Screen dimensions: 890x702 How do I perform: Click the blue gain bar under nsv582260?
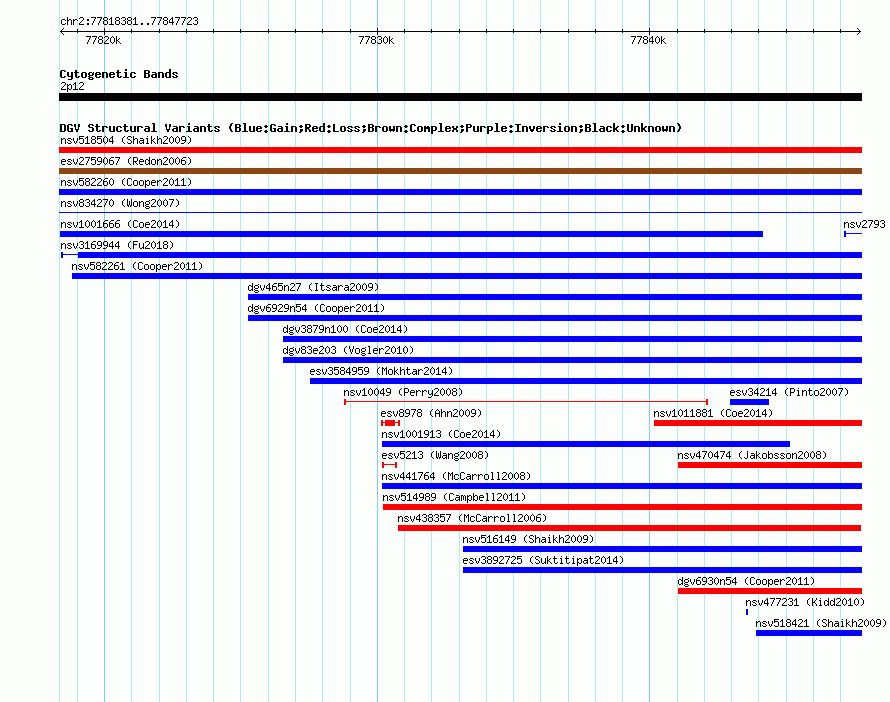pyautogui.click(x=460, y=192)
